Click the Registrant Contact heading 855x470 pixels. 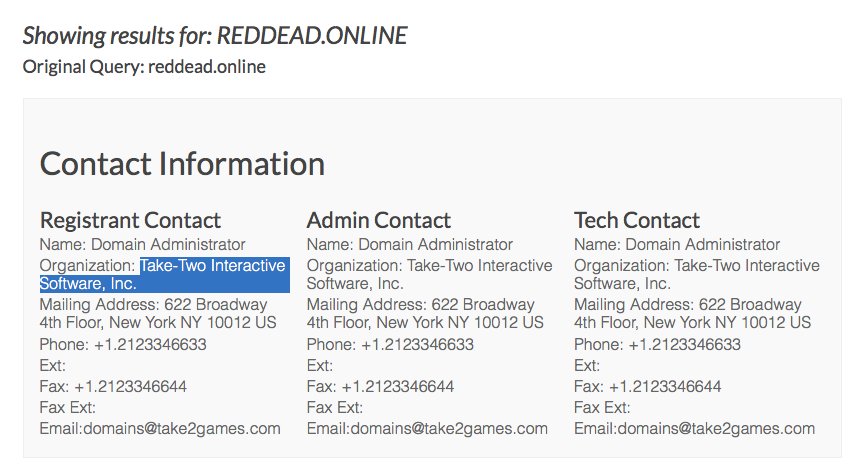(x=130, y=220)
